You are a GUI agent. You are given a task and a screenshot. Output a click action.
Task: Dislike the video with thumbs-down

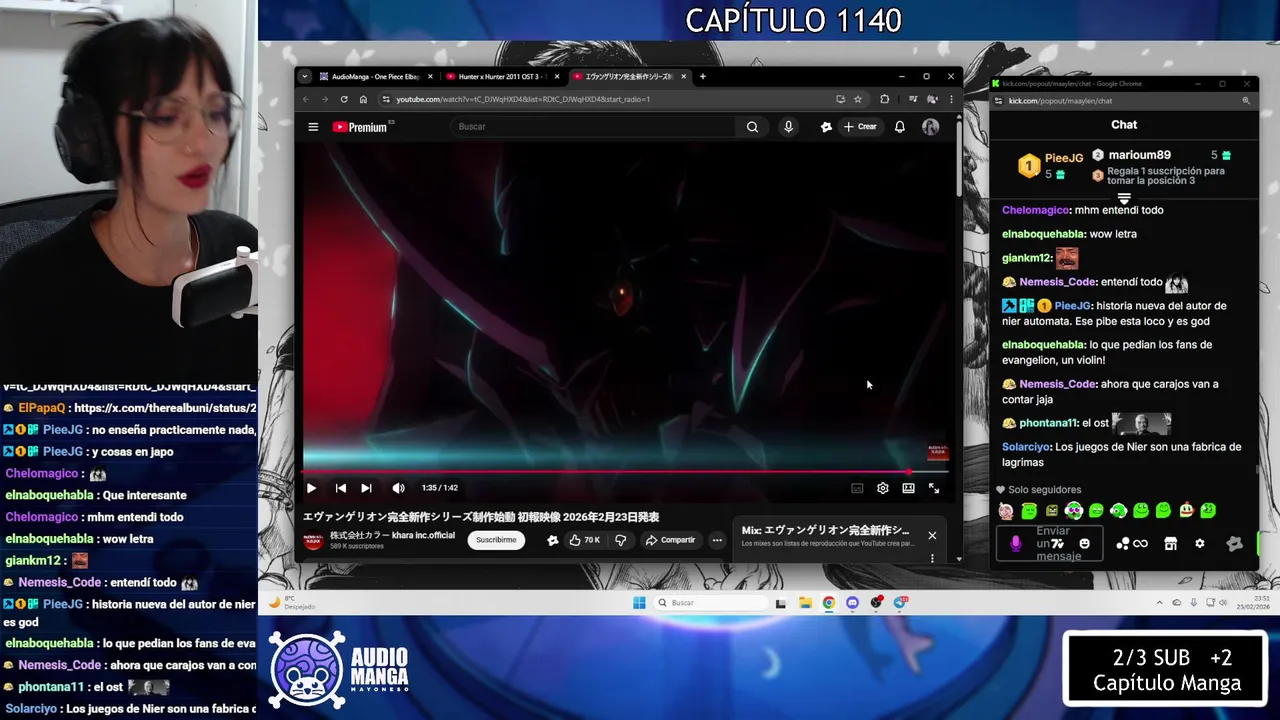point(621,540)
